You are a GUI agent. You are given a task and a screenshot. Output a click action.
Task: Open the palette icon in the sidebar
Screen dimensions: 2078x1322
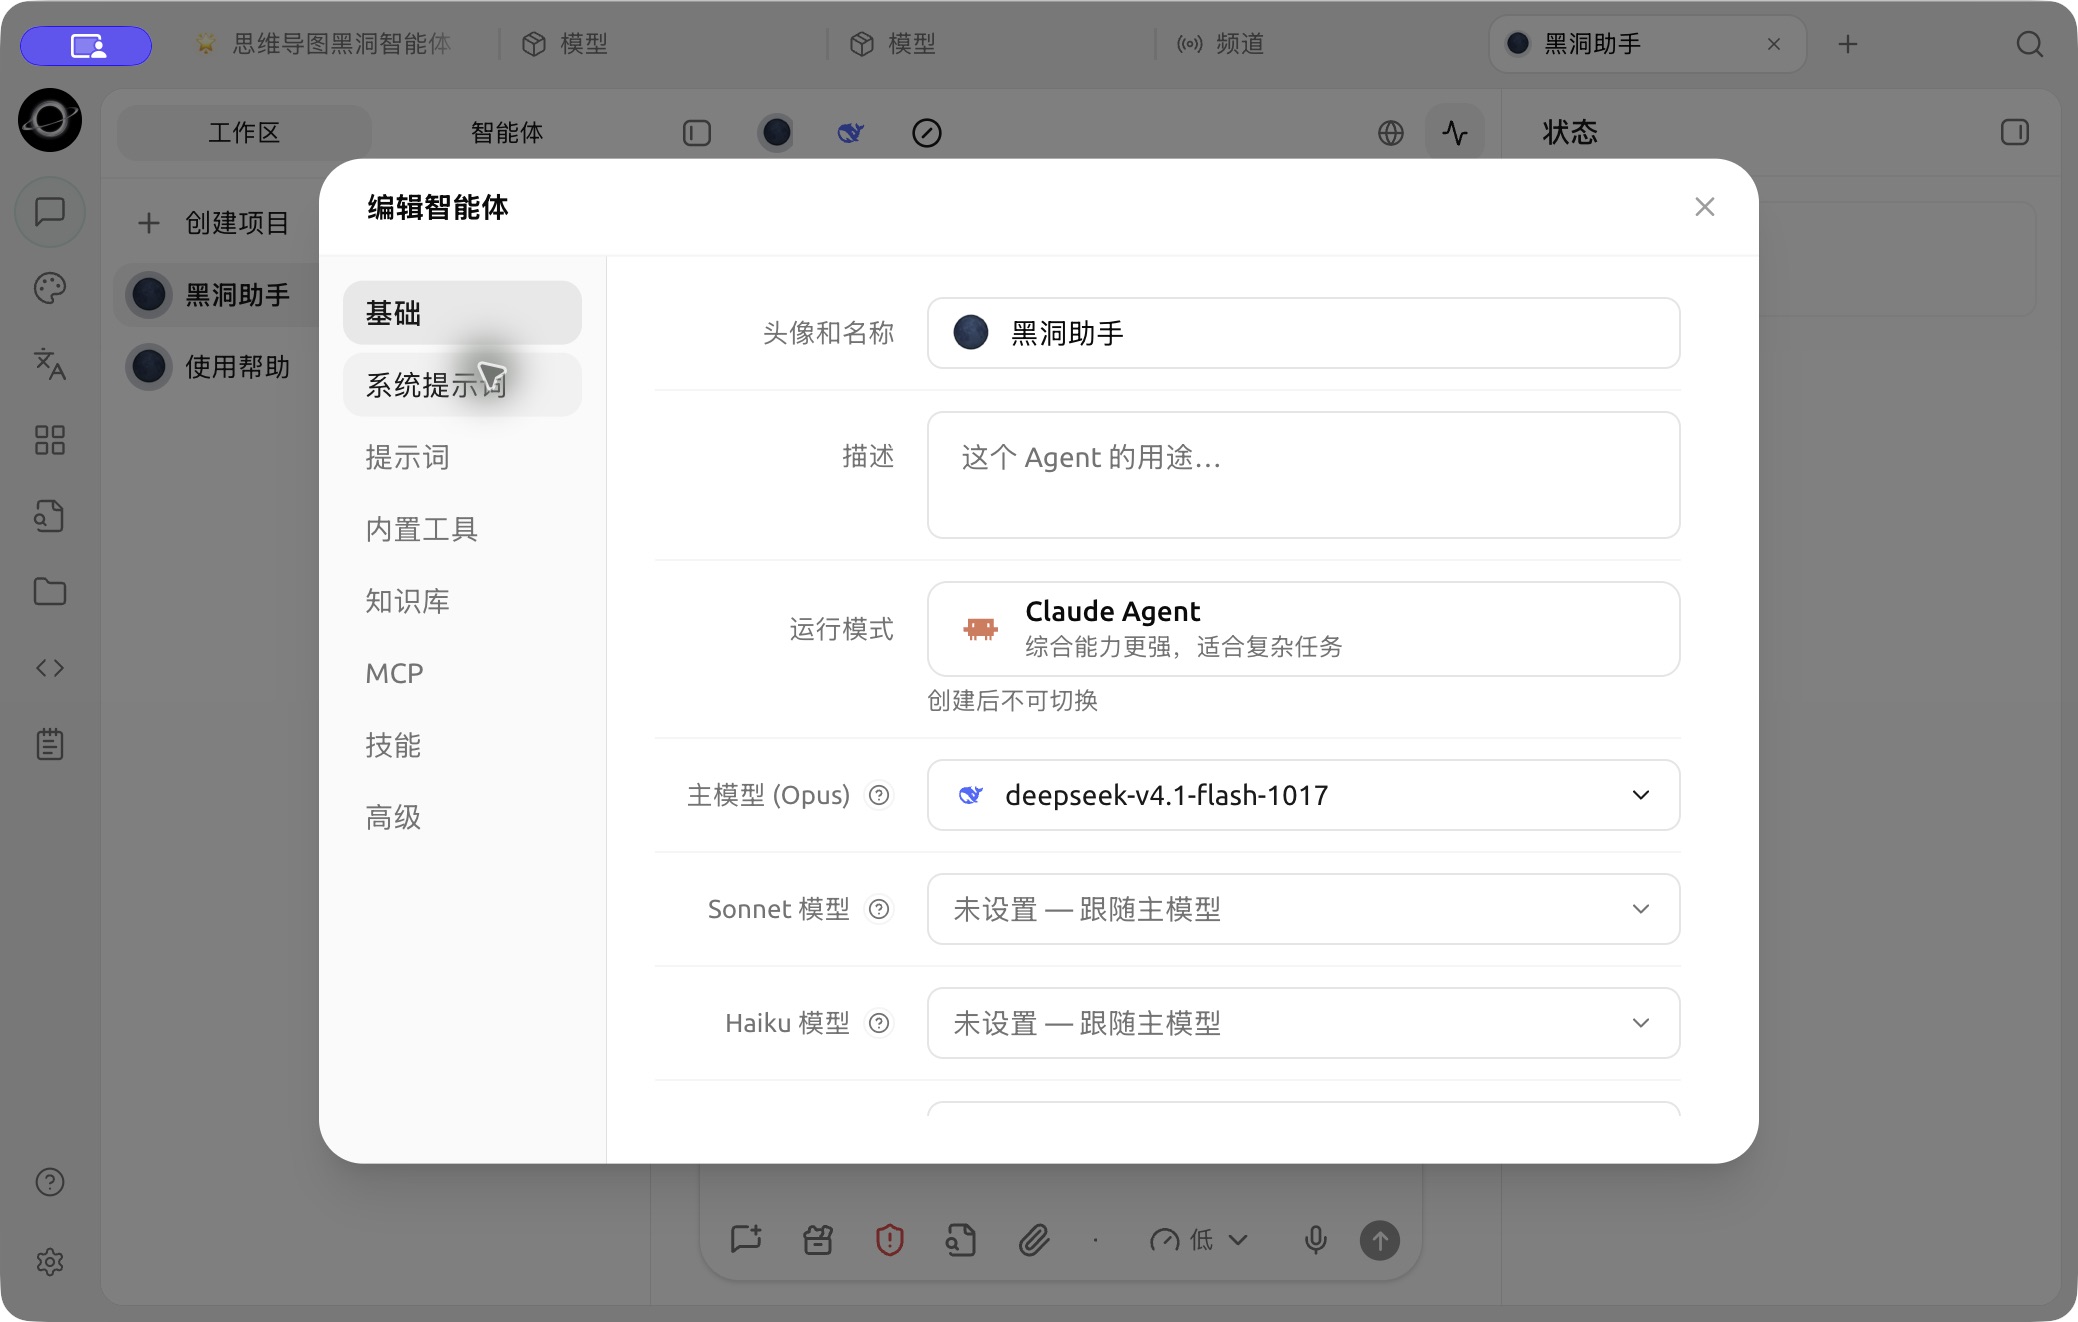pos(50,288)
